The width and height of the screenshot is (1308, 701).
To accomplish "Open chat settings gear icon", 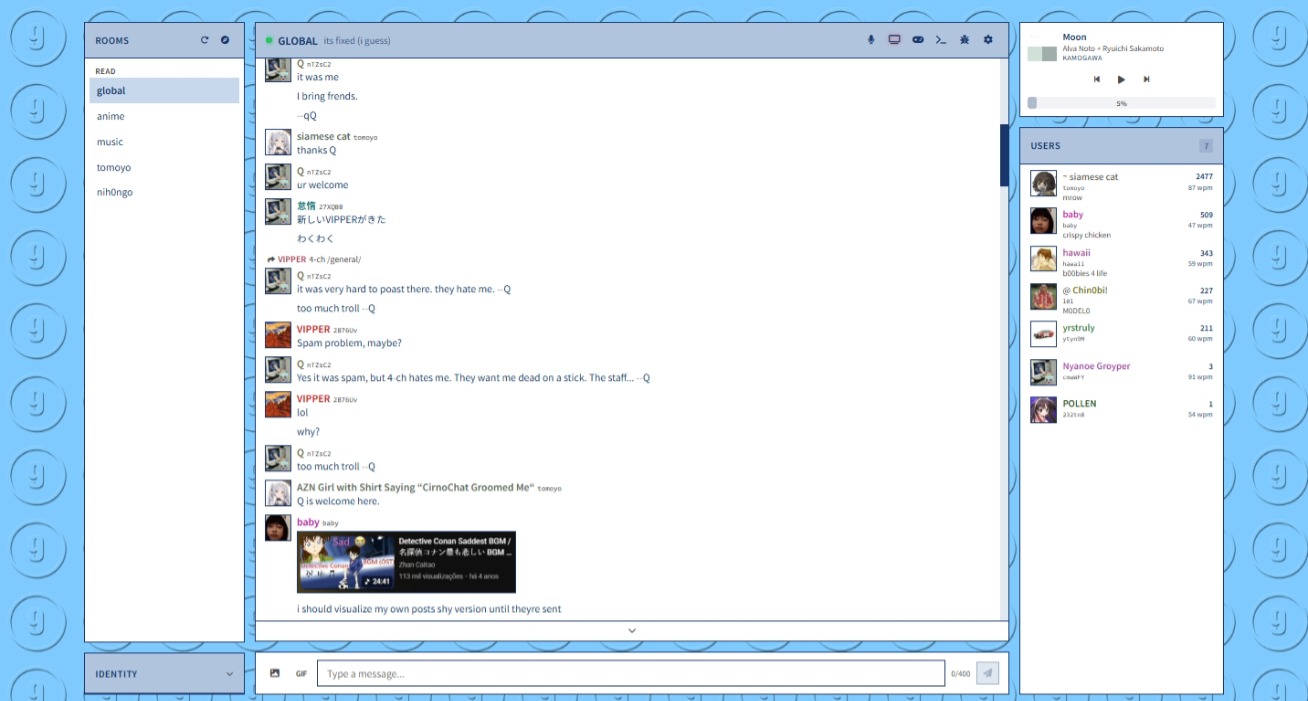I will point(988,40).
